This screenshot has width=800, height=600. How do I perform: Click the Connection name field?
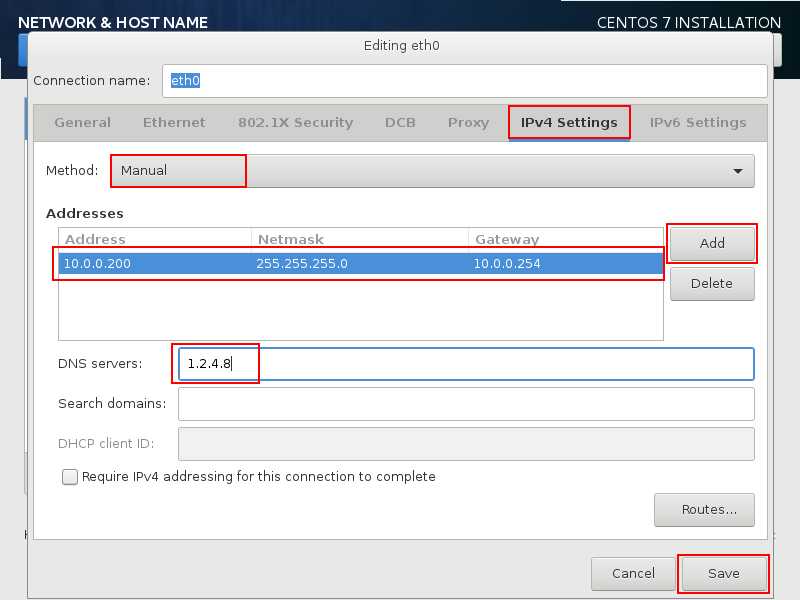465,81
